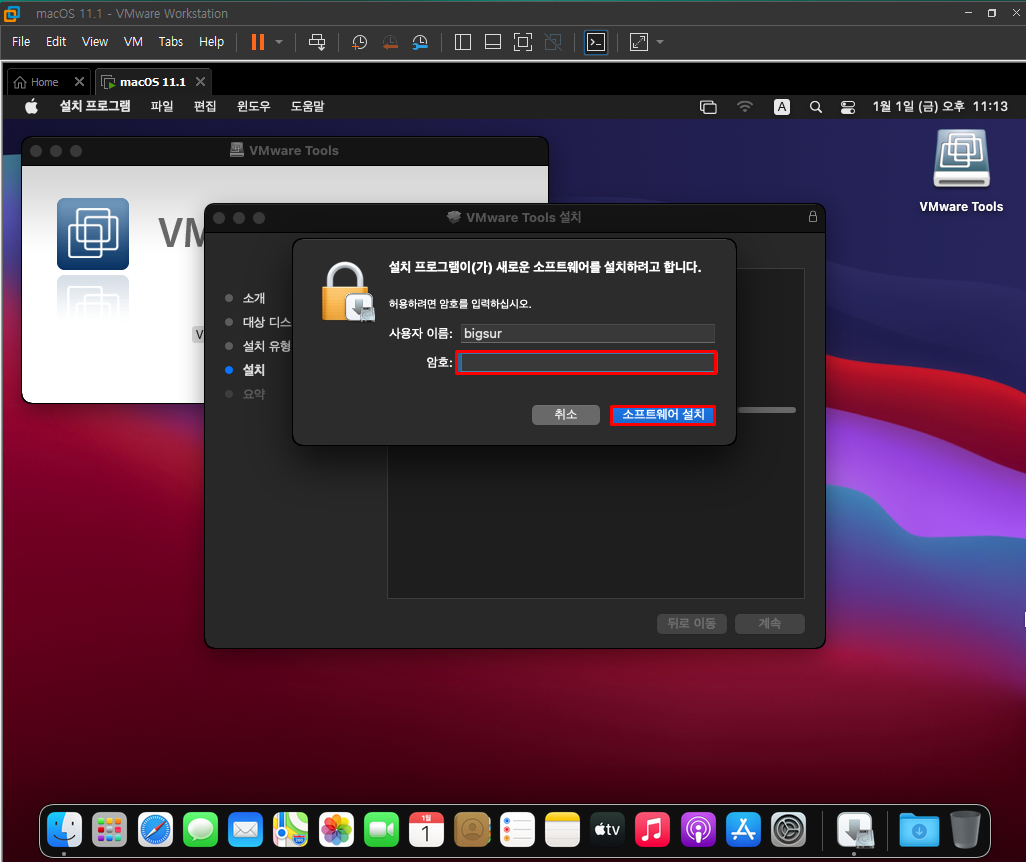Screen dimensions: 1026x862
Task: Open Control Center in the menu bar
Action: tap(848, 107)
